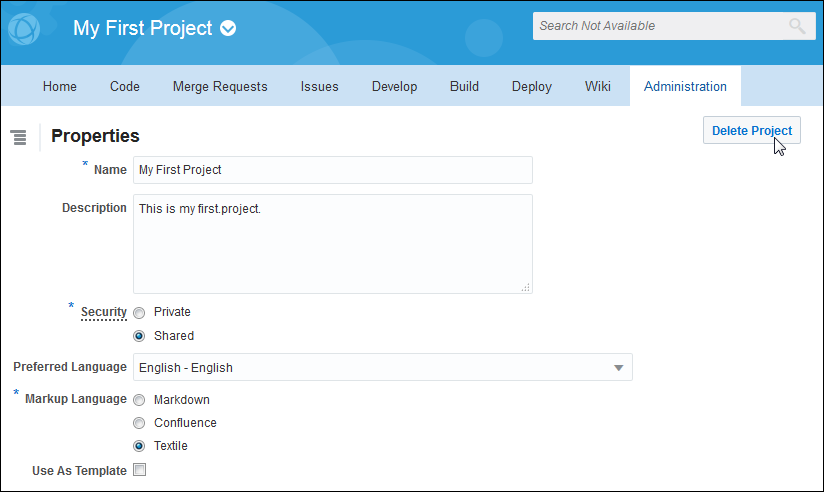Click the Use As Template label

point(79,470)
